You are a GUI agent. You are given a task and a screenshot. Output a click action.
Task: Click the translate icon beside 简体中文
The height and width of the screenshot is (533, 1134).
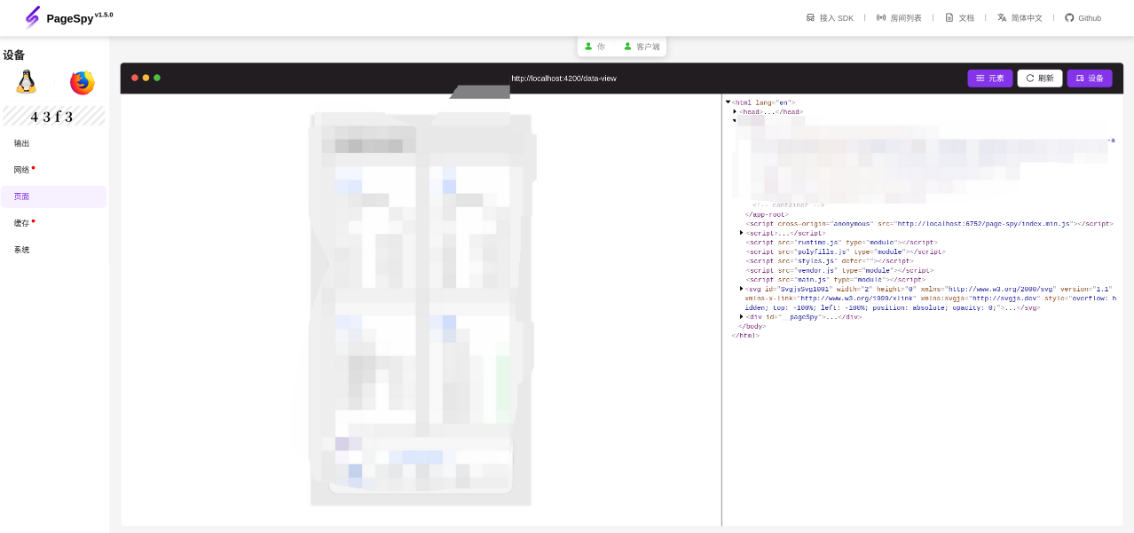coord(1002,18)
